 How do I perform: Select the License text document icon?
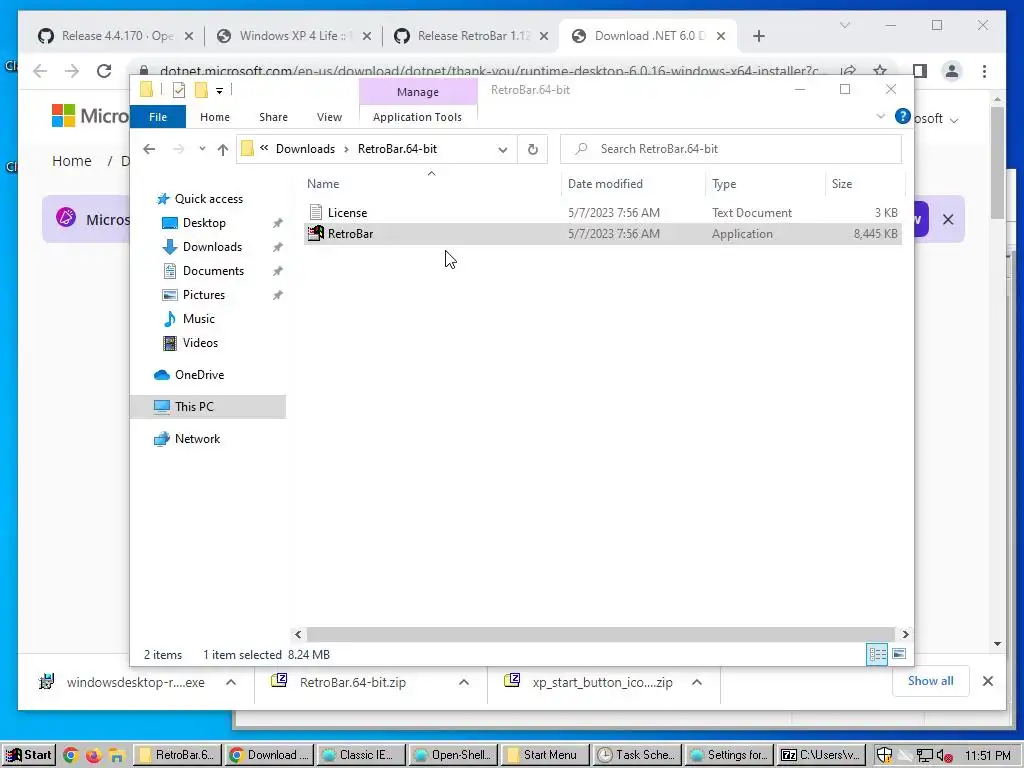point(316,212)
